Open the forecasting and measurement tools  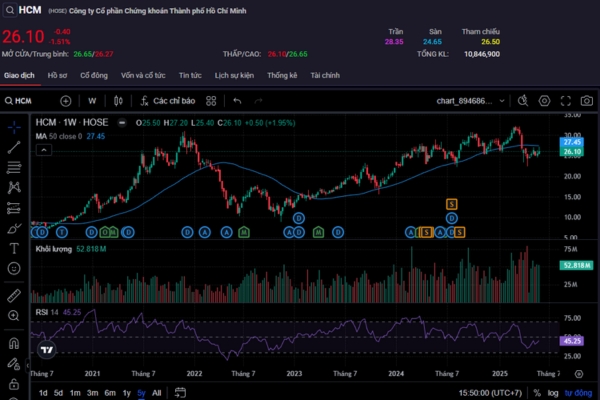14,208
